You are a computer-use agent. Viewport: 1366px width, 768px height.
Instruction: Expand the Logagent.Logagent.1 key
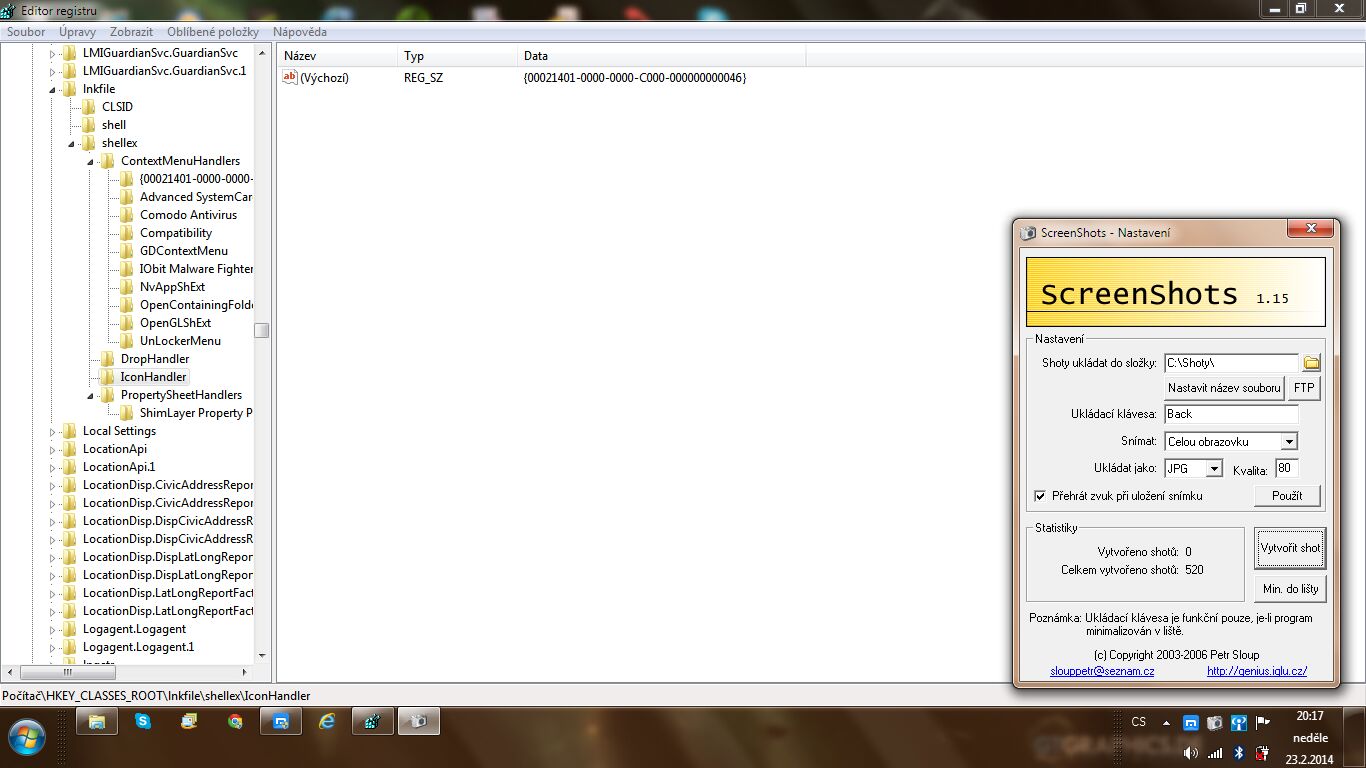point(54,647)
